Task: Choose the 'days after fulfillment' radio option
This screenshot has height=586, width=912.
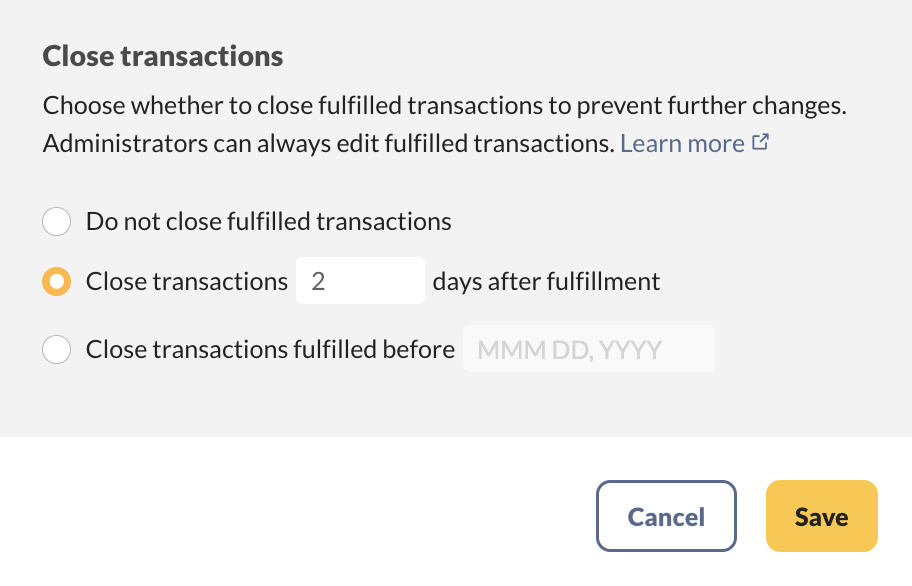Action: (56, 282)
